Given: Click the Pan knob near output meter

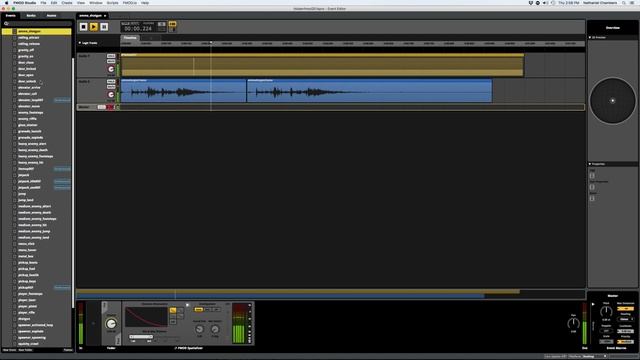Looking at the screenshot, I should 573,323.
